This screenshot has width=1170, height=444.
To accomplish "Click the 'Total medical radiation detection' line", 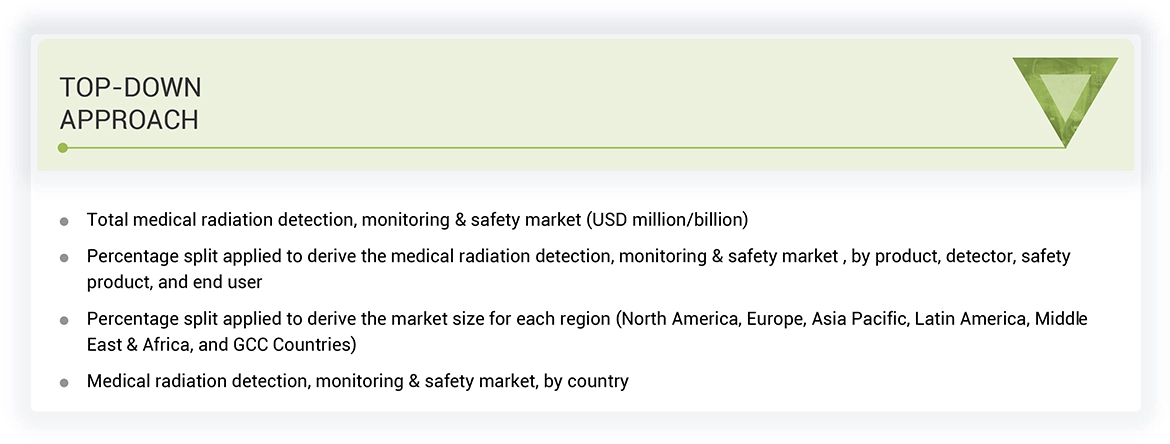I will tap(250, 219).
